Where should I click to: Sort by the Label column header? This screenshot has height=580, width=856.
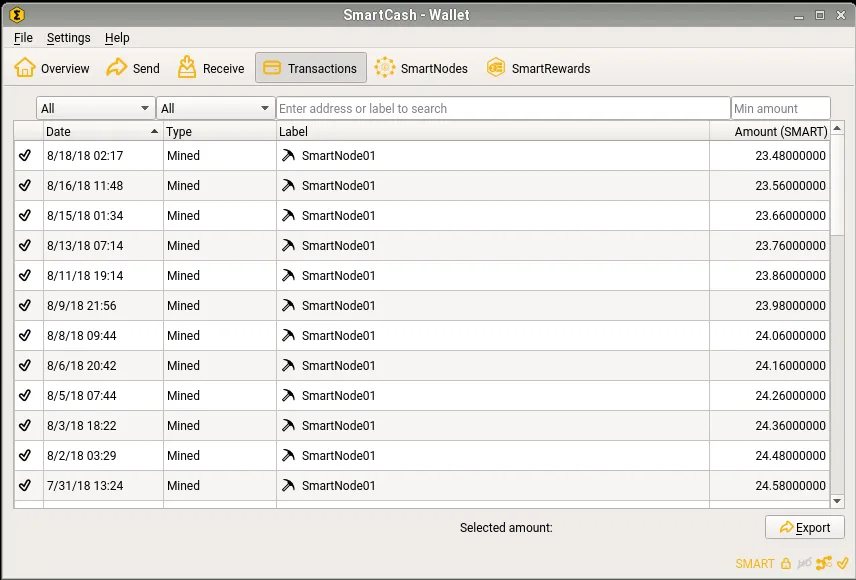point(492,132)
